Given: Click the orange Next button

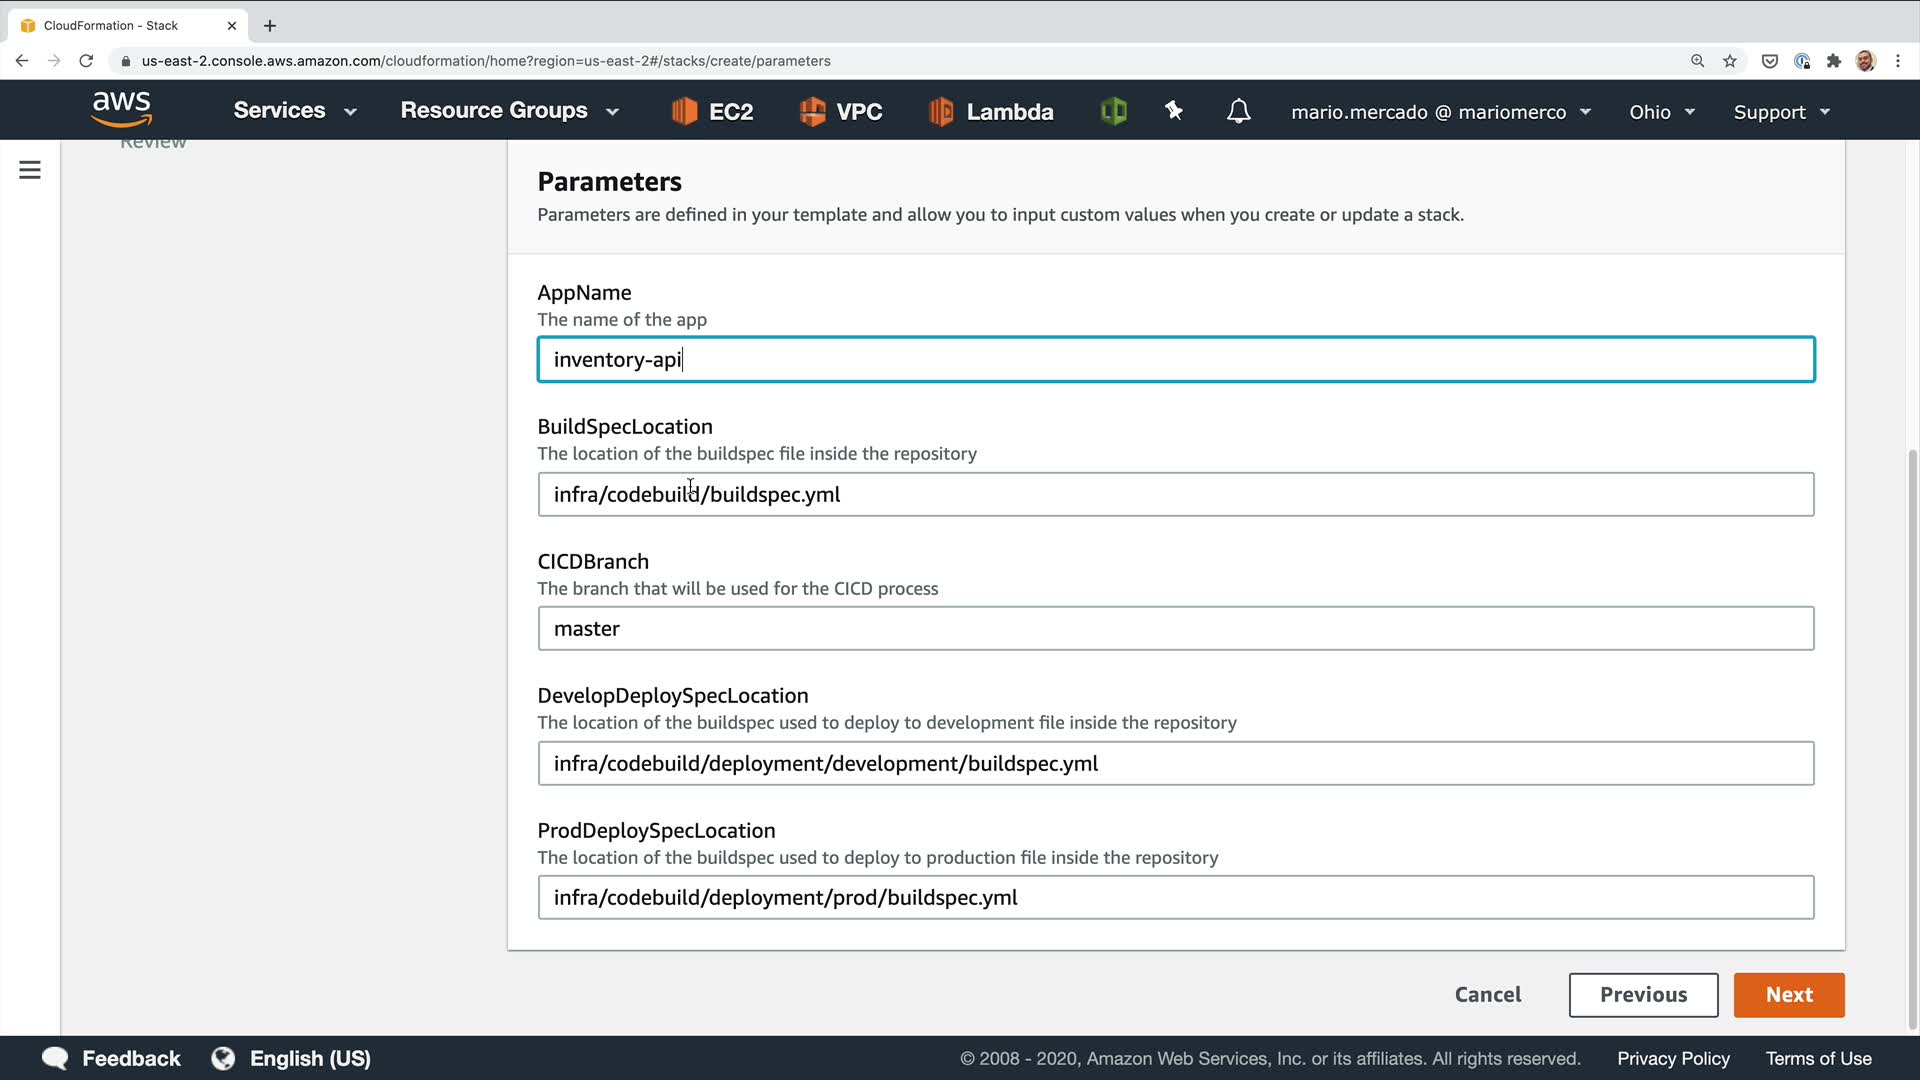Looking at the screenshot, I should tap(1788, 995).
